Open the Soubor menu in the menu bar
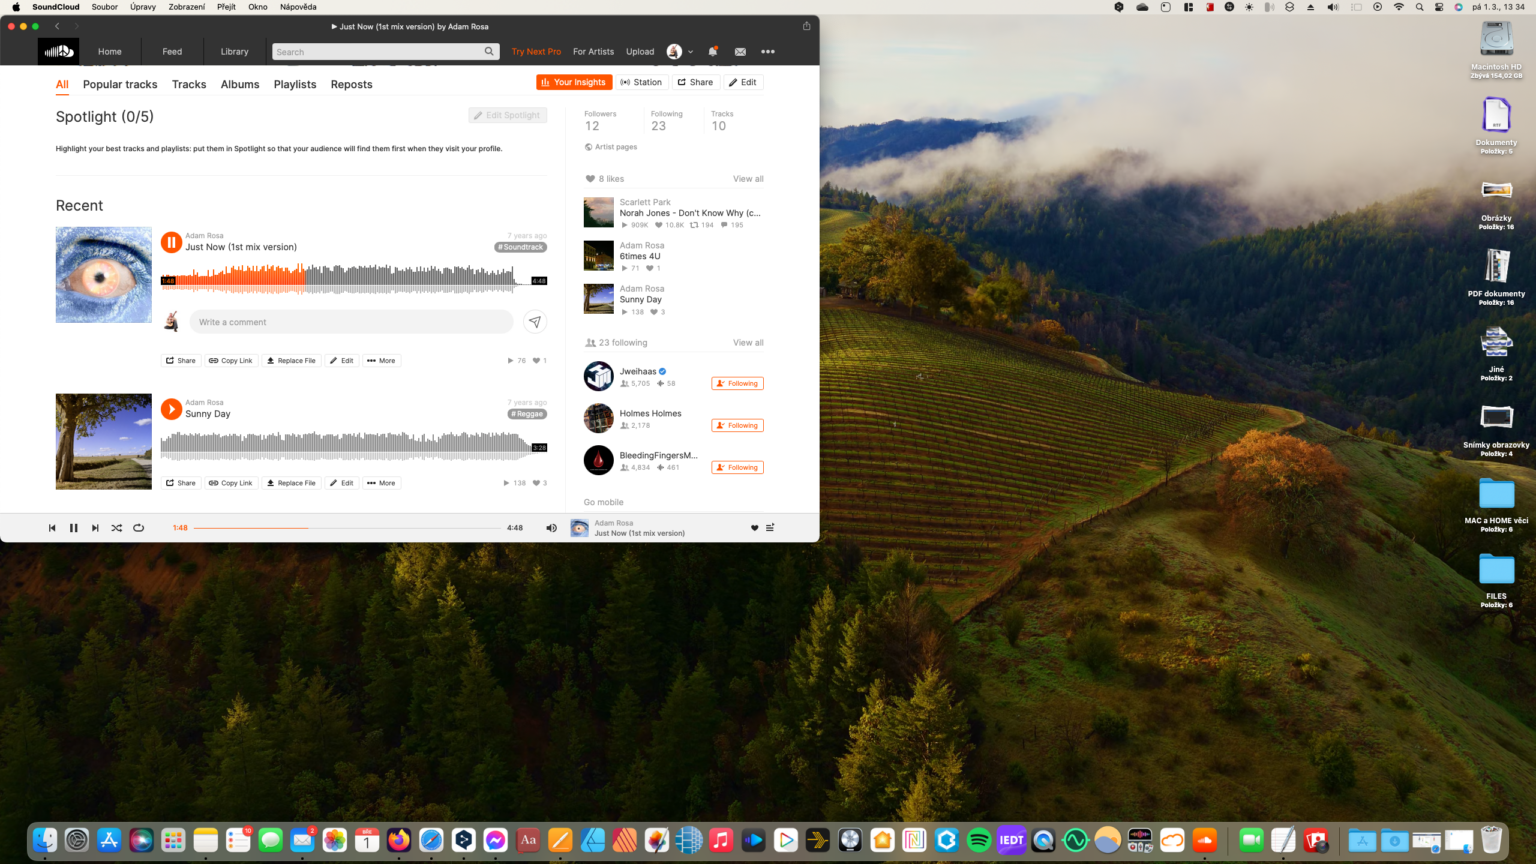The image size is (1536, 864). [105, 6]
